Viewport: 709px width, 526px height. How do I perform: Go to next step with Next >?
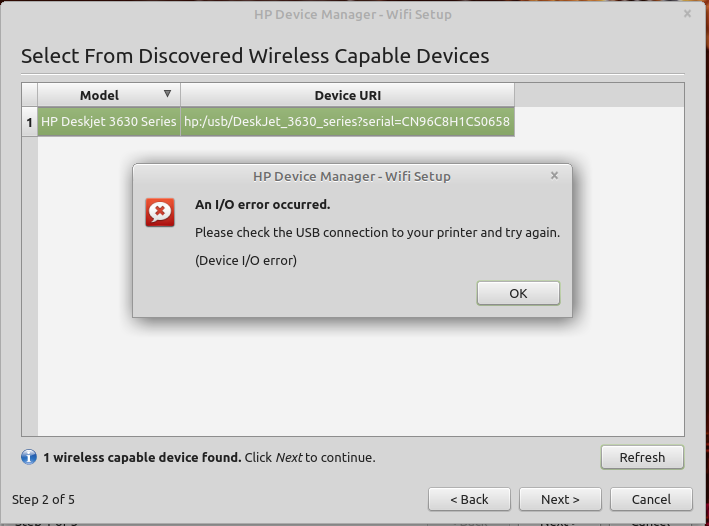[x=560, y=499]
